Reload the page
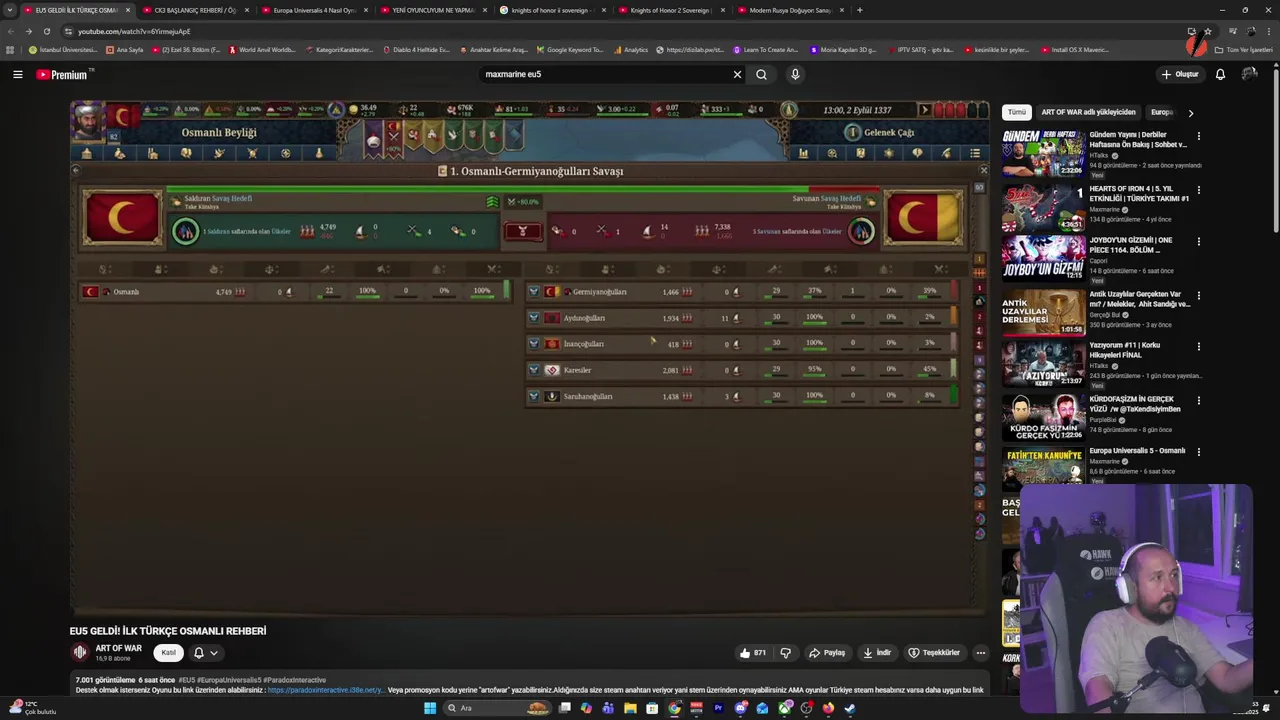1280x720 pixels. [46, 31]
